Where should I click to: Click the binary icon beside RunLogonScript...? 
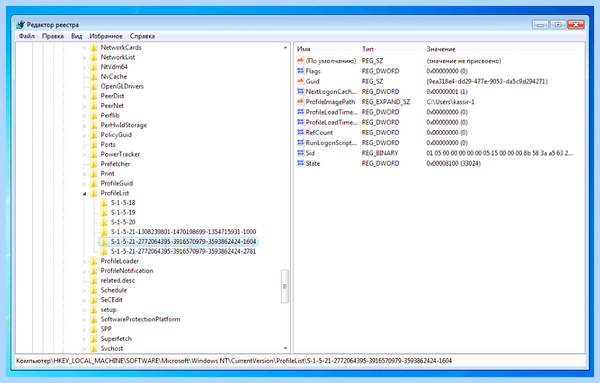click(300, 143)
